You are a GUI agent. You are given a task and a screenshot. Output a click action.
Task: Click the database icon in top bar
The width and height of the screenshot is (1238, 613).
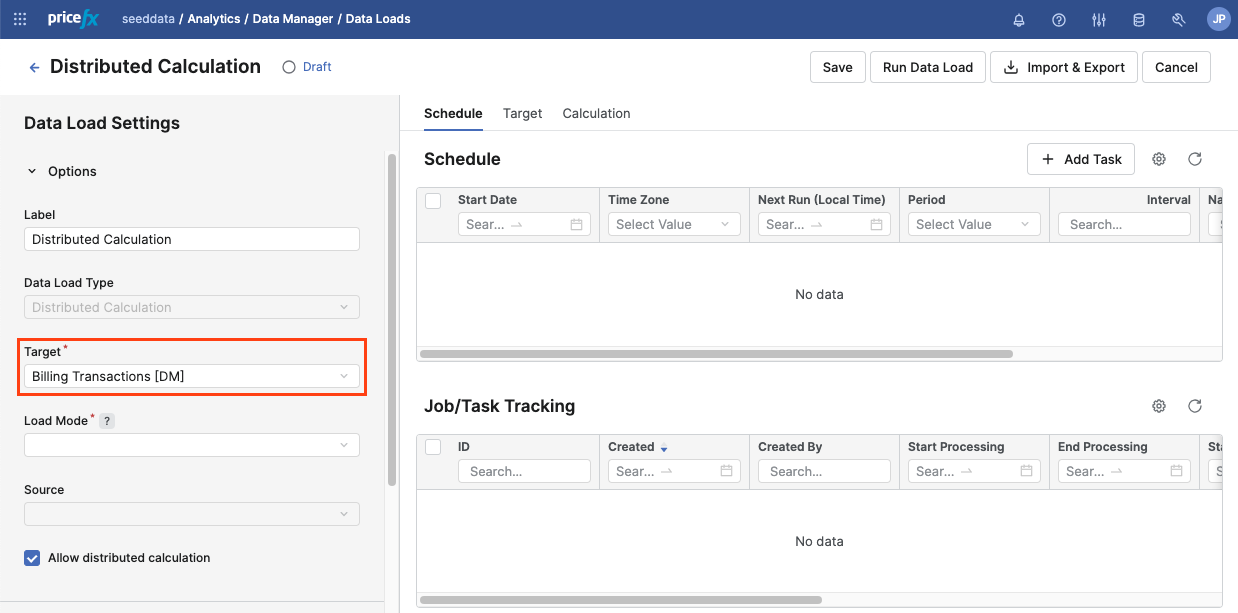pyautogui.click(x=1138, y=20)
